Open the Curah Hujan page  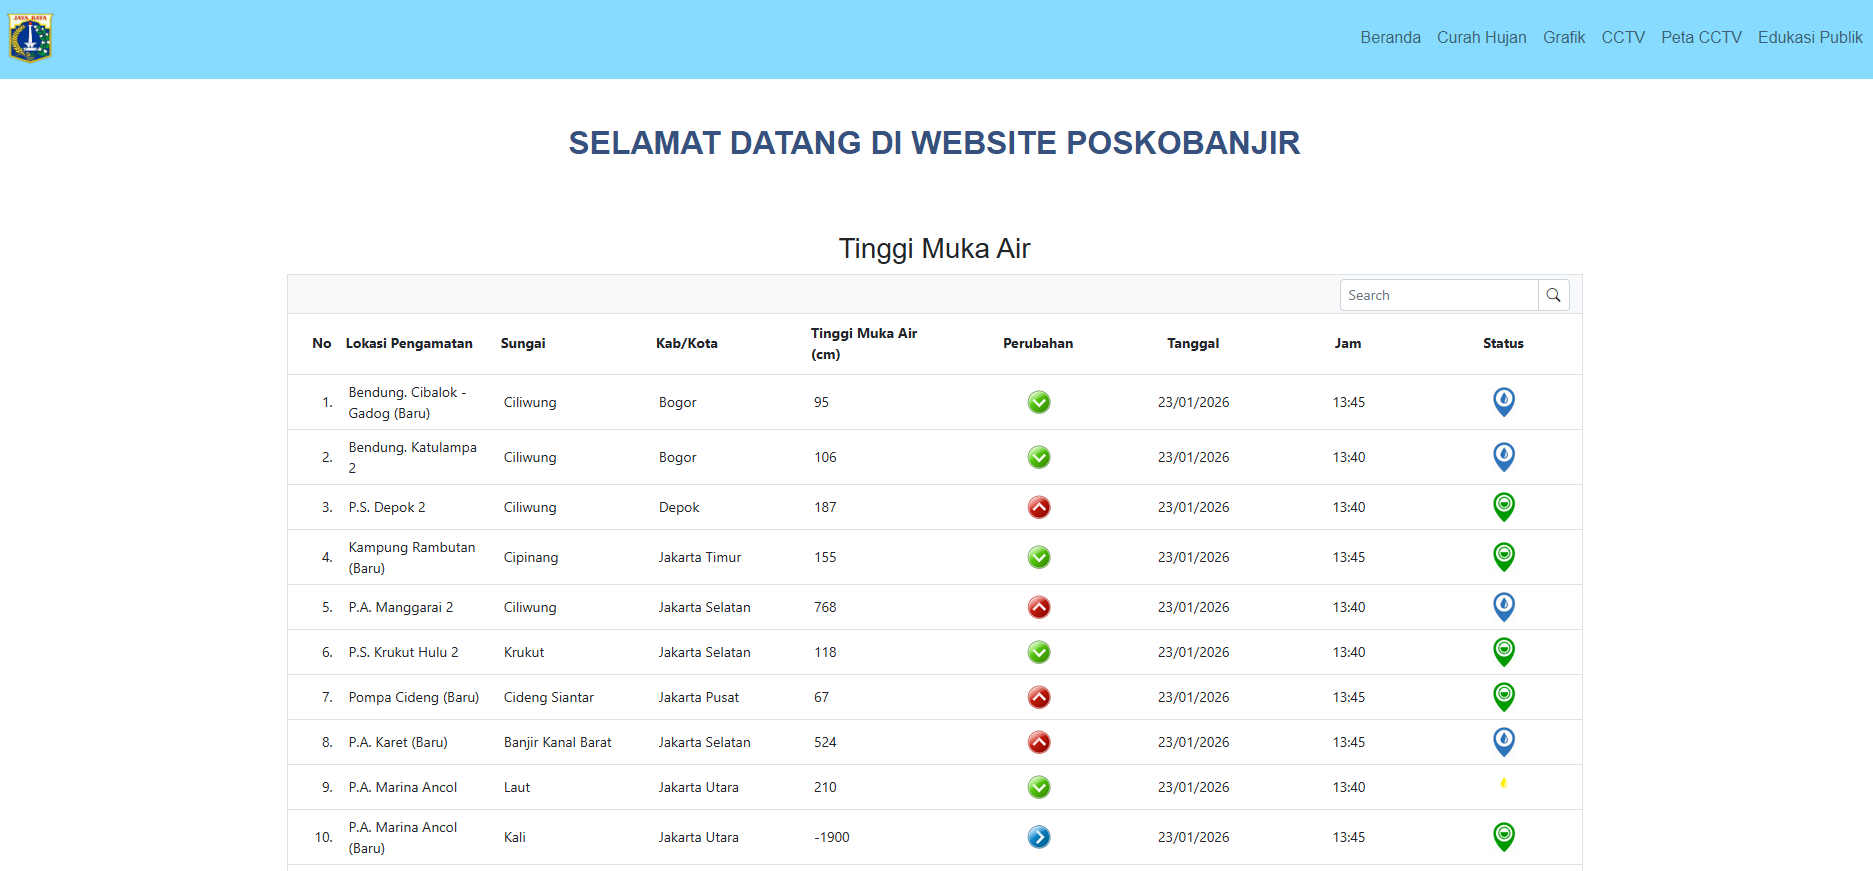click(x=1481, y=38)
